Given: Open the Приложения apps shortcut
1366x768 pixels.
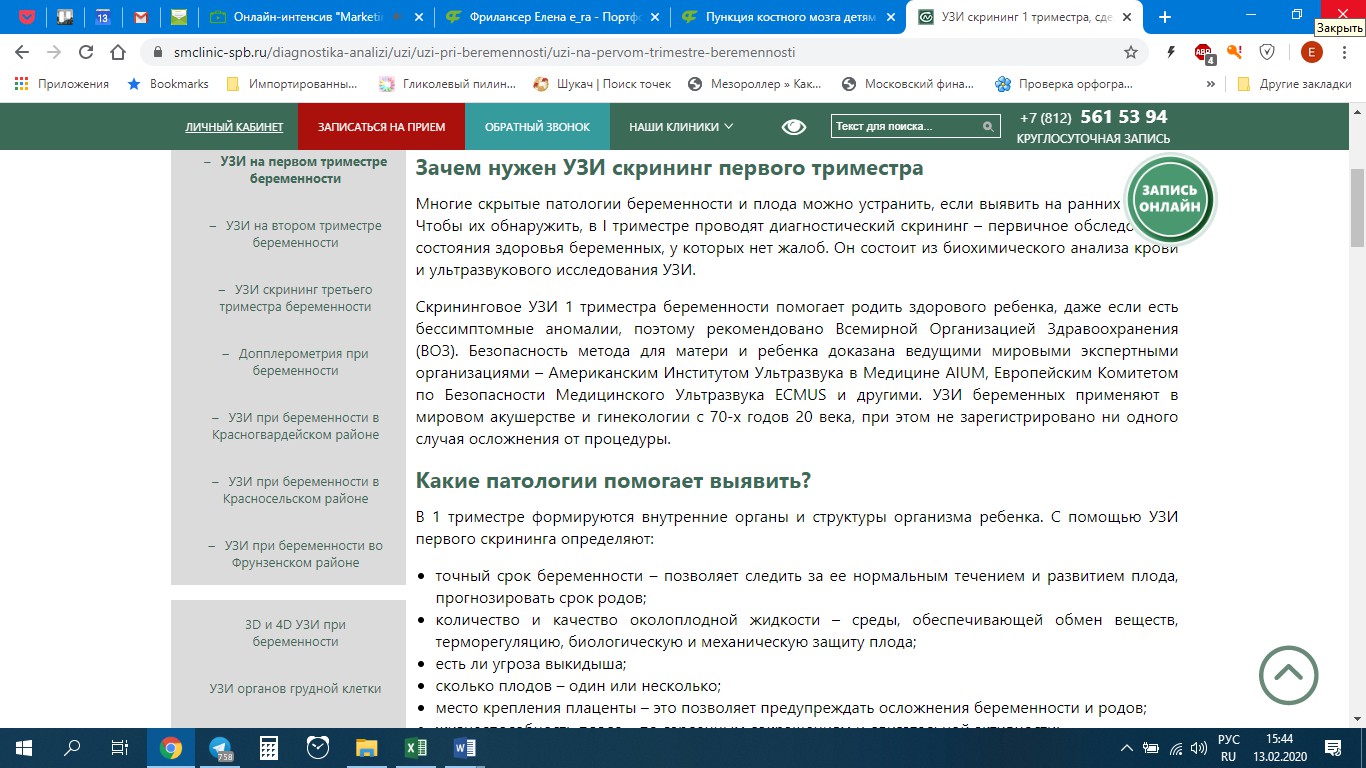Looking at the screenshot, I should point(62,84).
